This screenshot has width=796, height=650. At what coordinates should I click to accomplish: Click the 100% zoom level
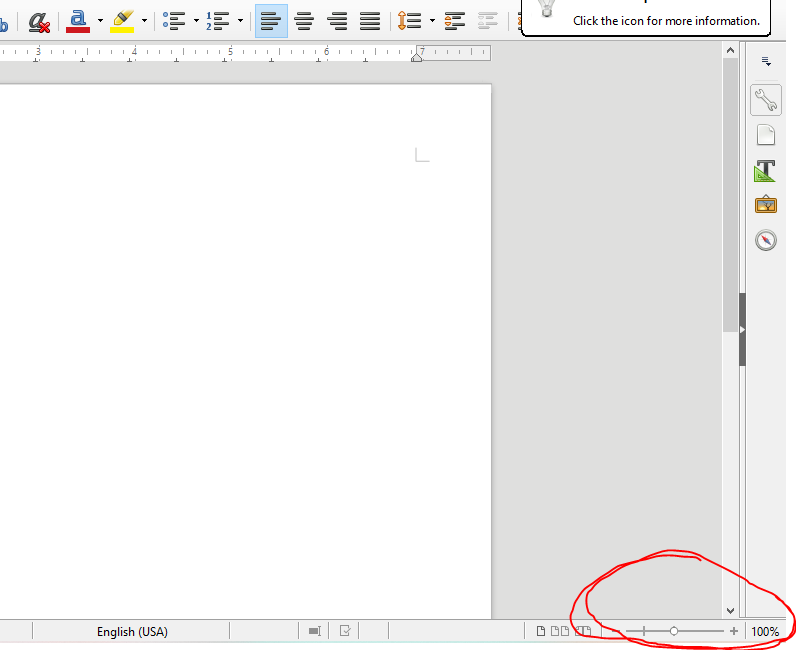click(765, 632)
